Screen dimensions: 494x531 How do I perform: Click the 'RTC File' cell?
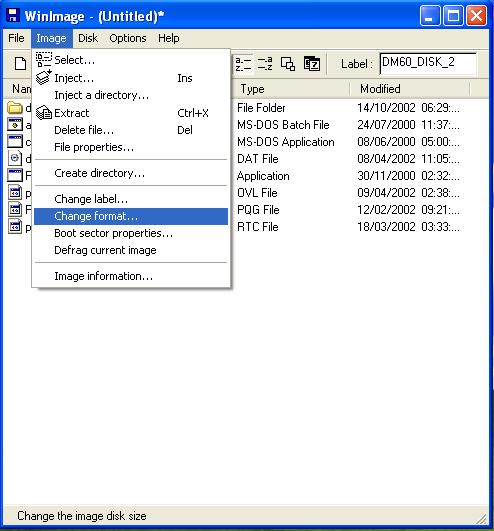point(258,227)
